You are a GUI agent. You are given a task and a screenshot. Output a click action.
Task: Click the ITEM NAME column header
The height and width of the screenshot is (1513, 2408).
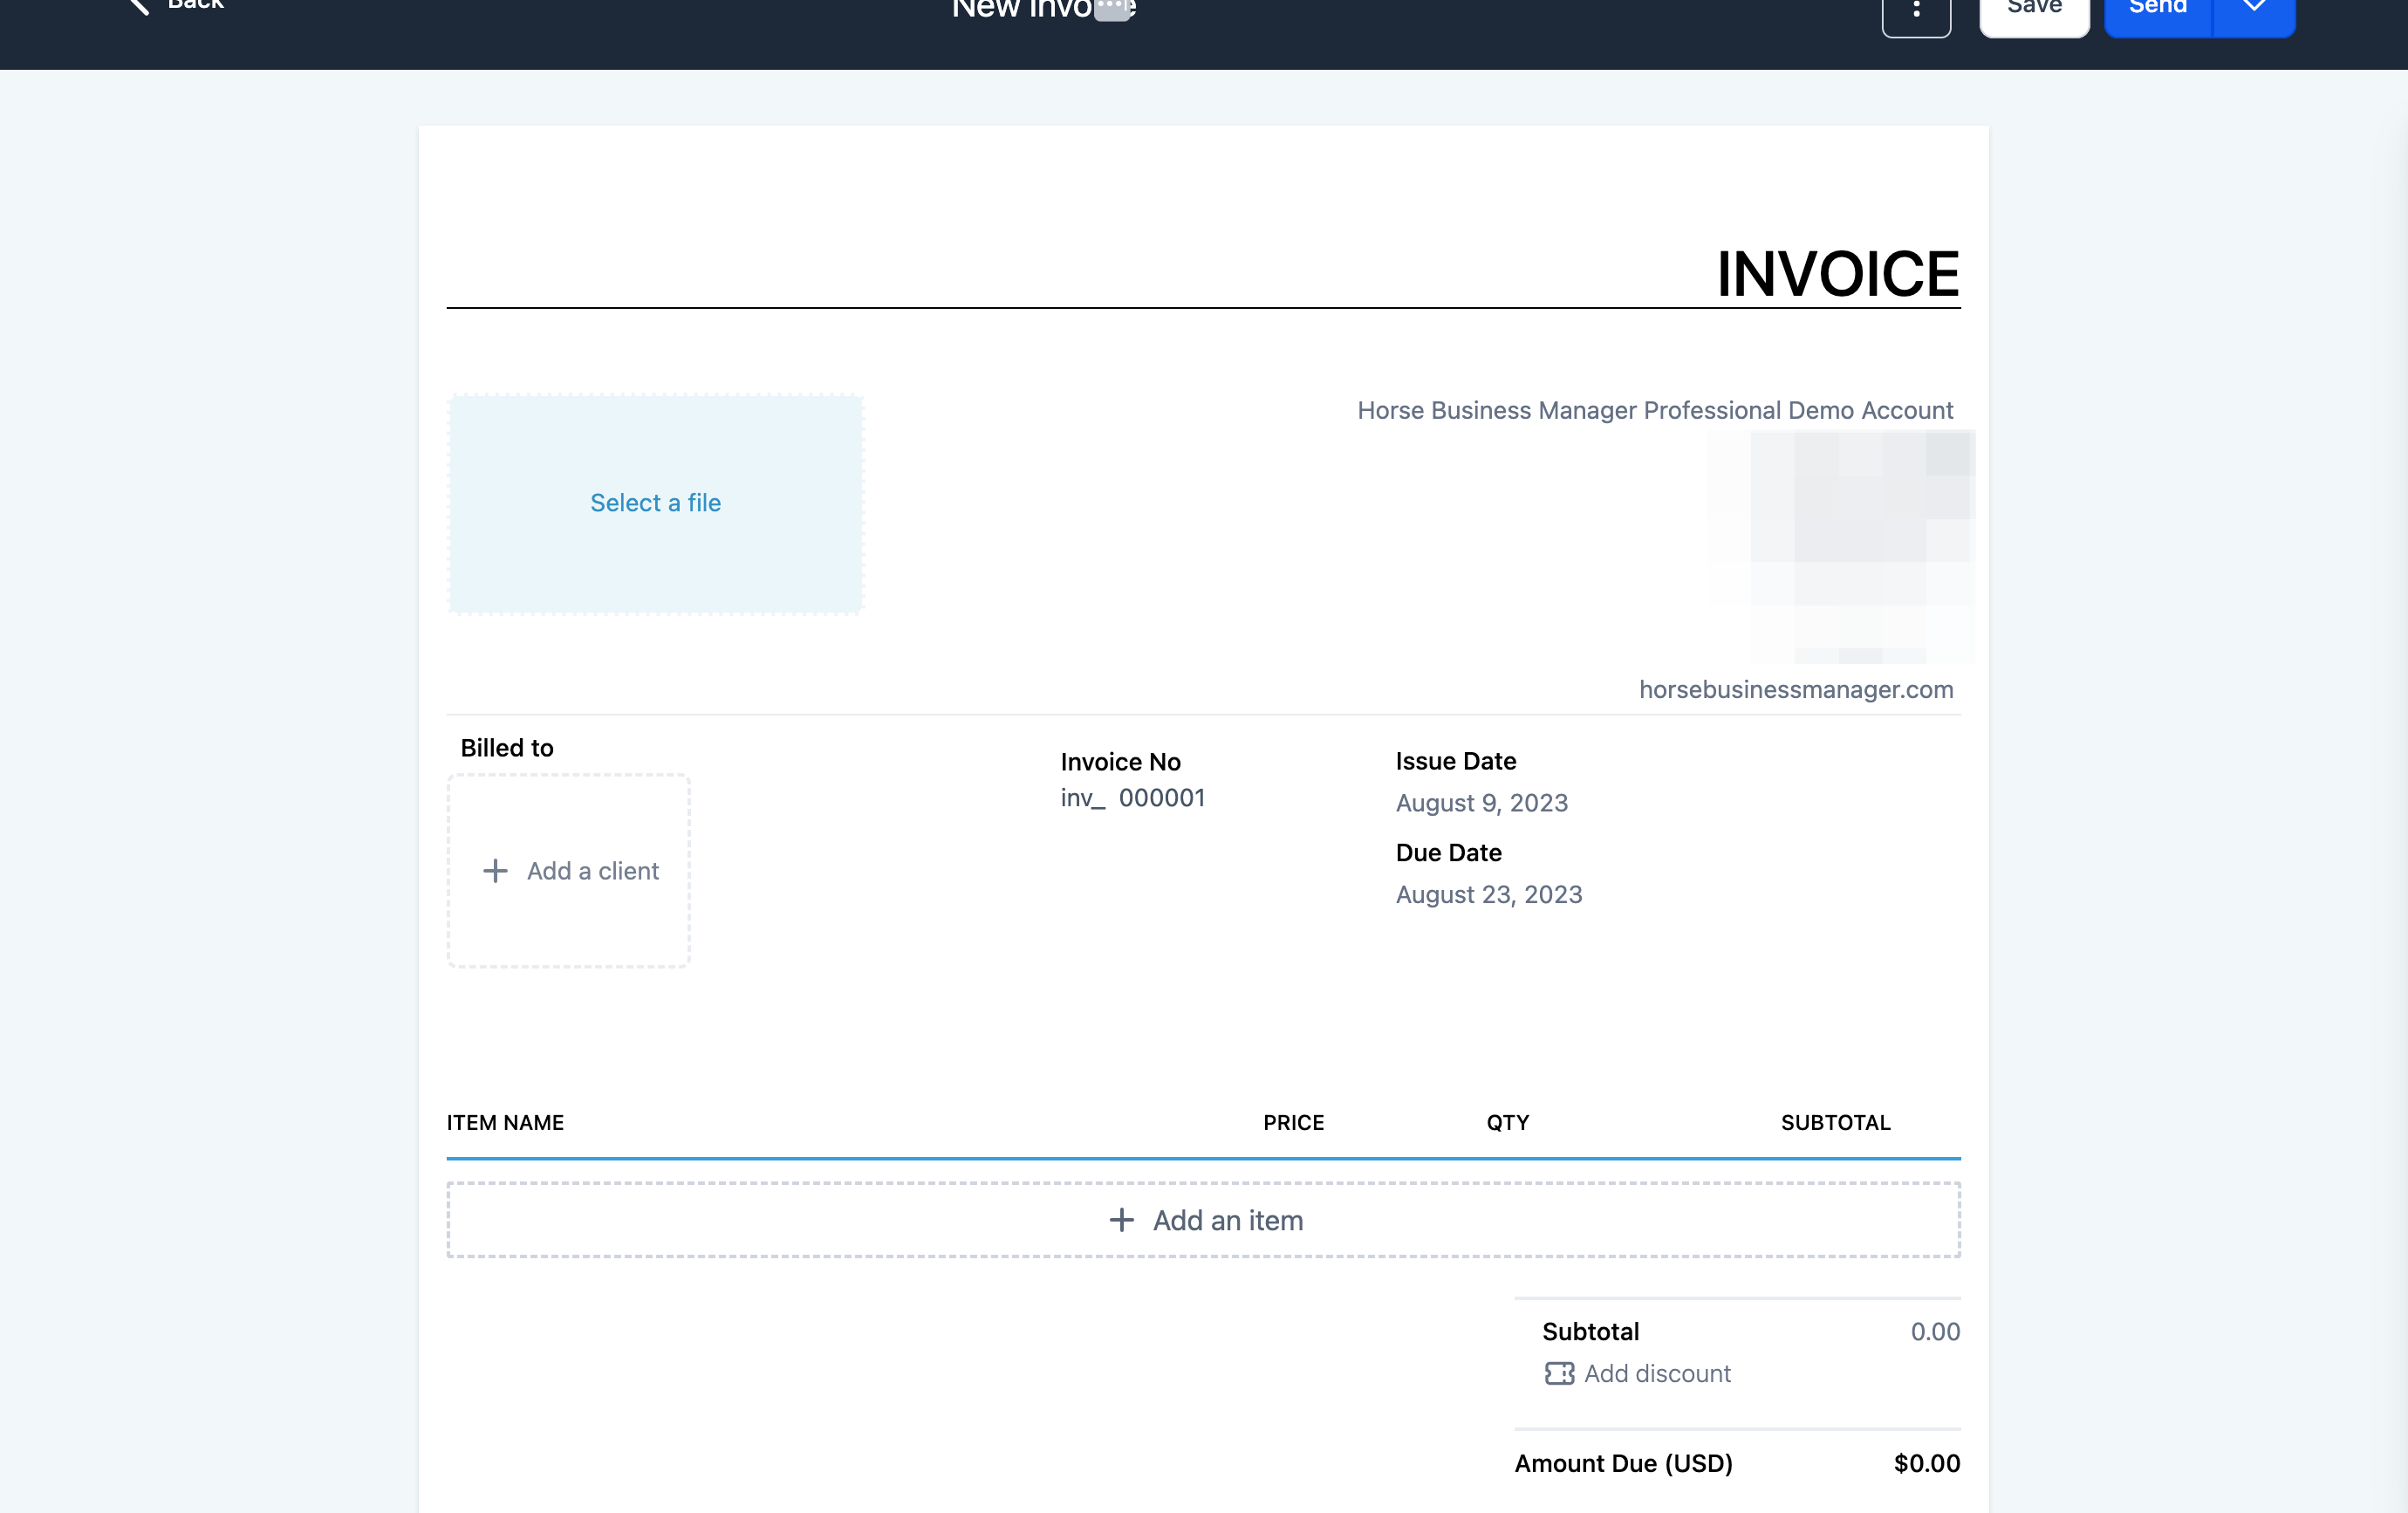505,1122
